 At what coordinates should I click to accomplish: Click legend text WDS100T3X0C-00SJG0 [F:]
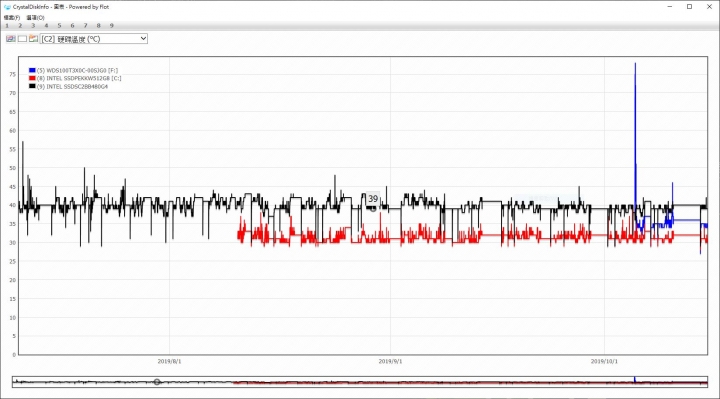click(x=77, y=71)
